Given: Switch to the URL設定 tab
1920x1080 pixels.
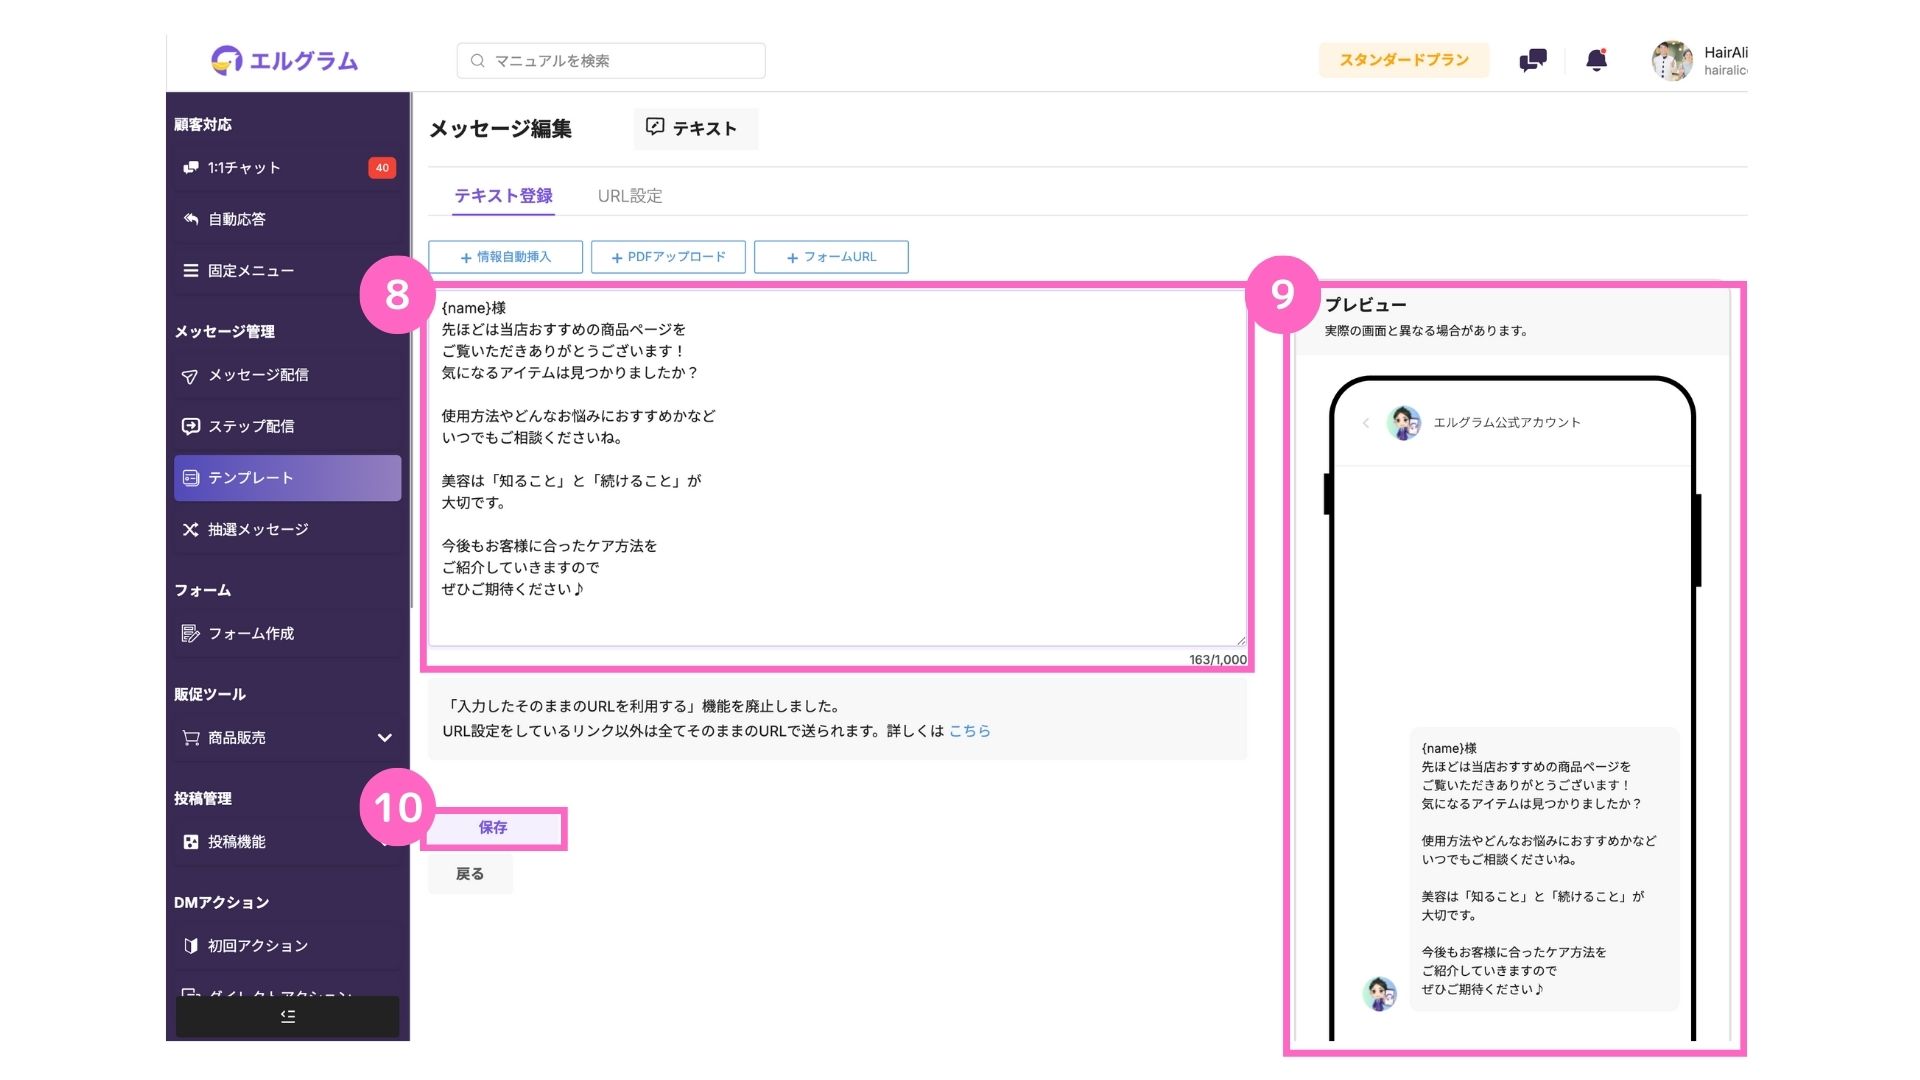Looking at the screenshot, I should click(x=630, y=196).
